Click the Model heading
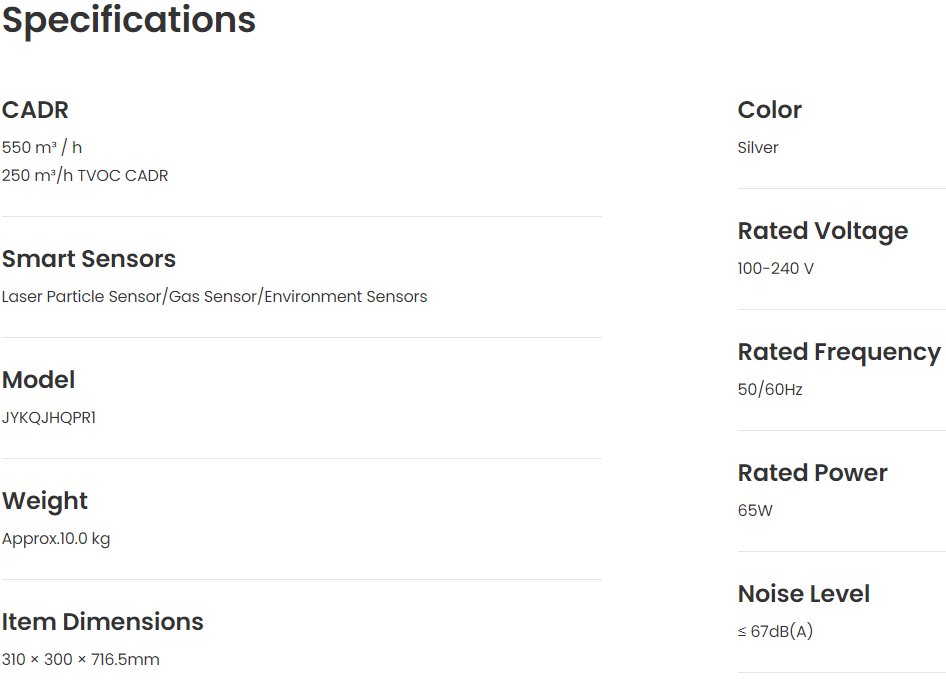946x682 pixels. tap(38, 380)
